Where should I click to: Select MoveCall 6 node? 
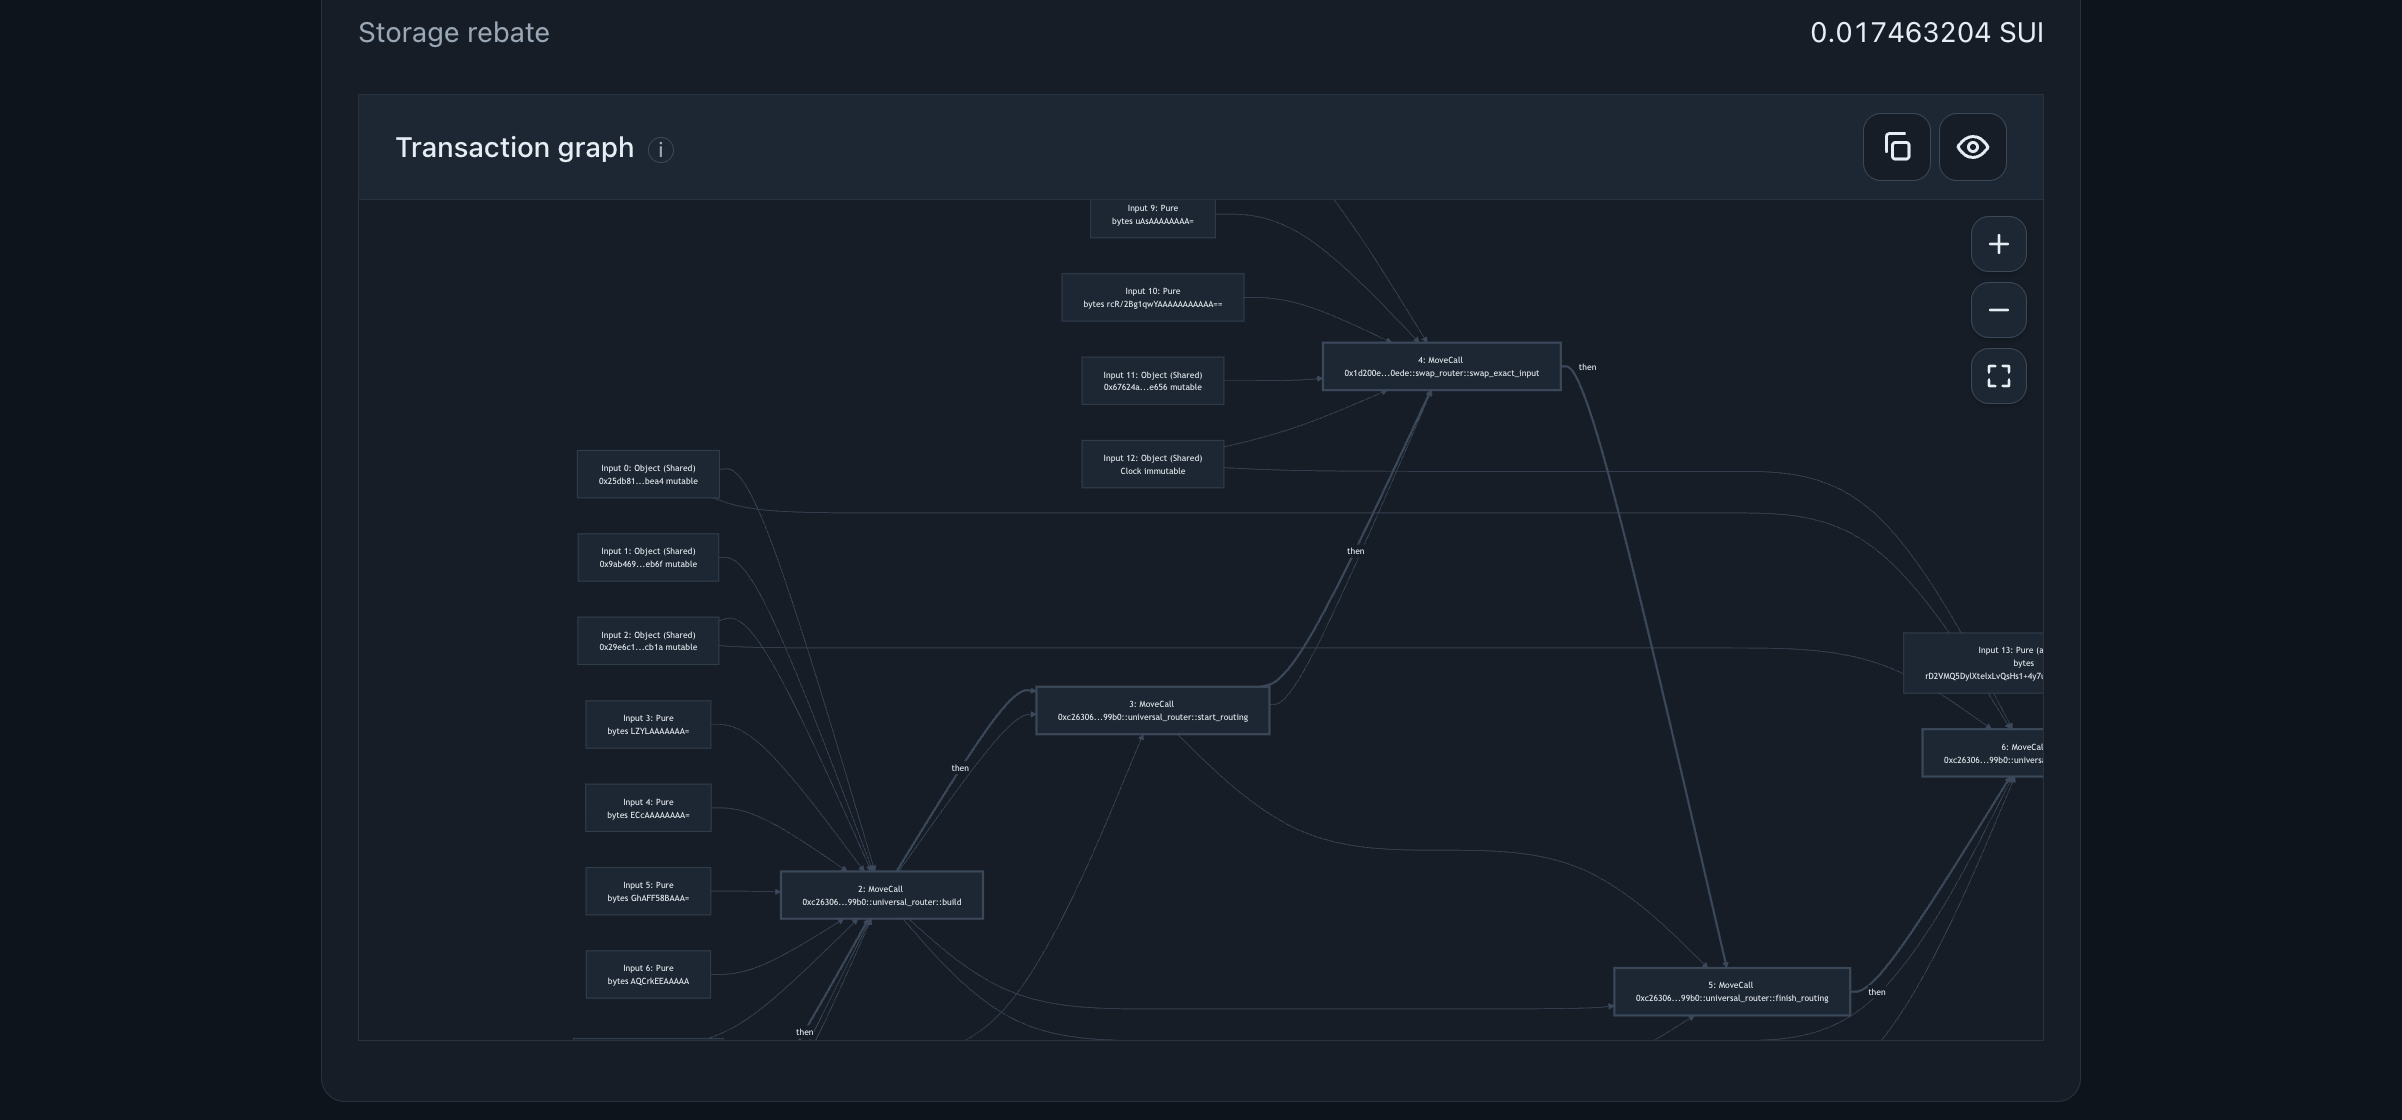[x=1982, y=753]
